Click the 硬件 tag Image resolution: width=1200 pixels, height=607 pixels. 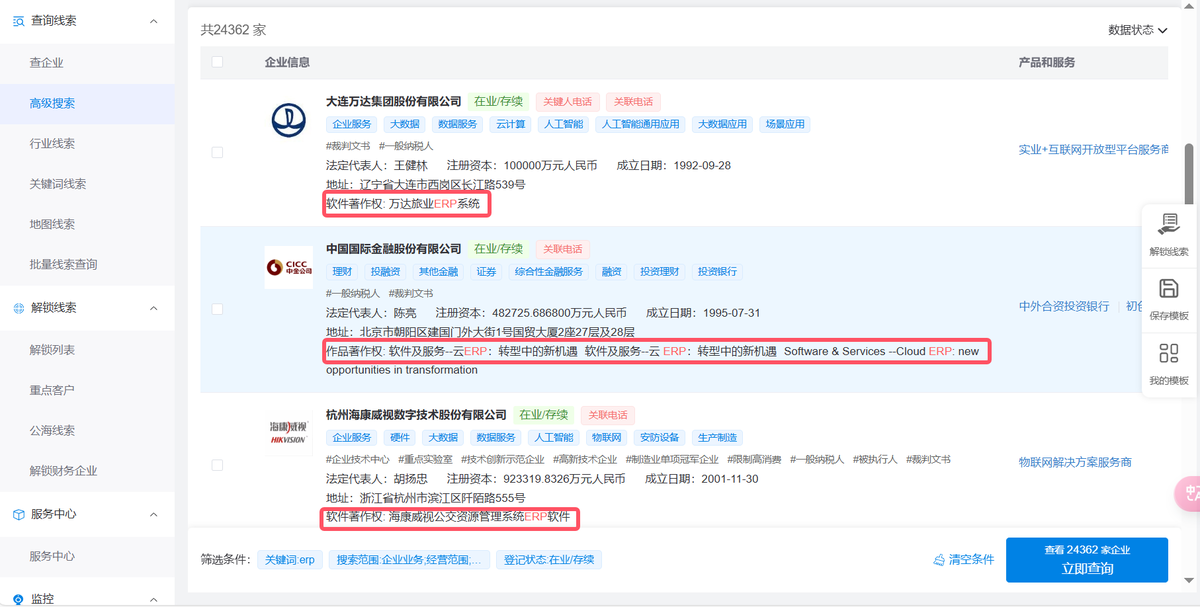[x=400, y=438]
